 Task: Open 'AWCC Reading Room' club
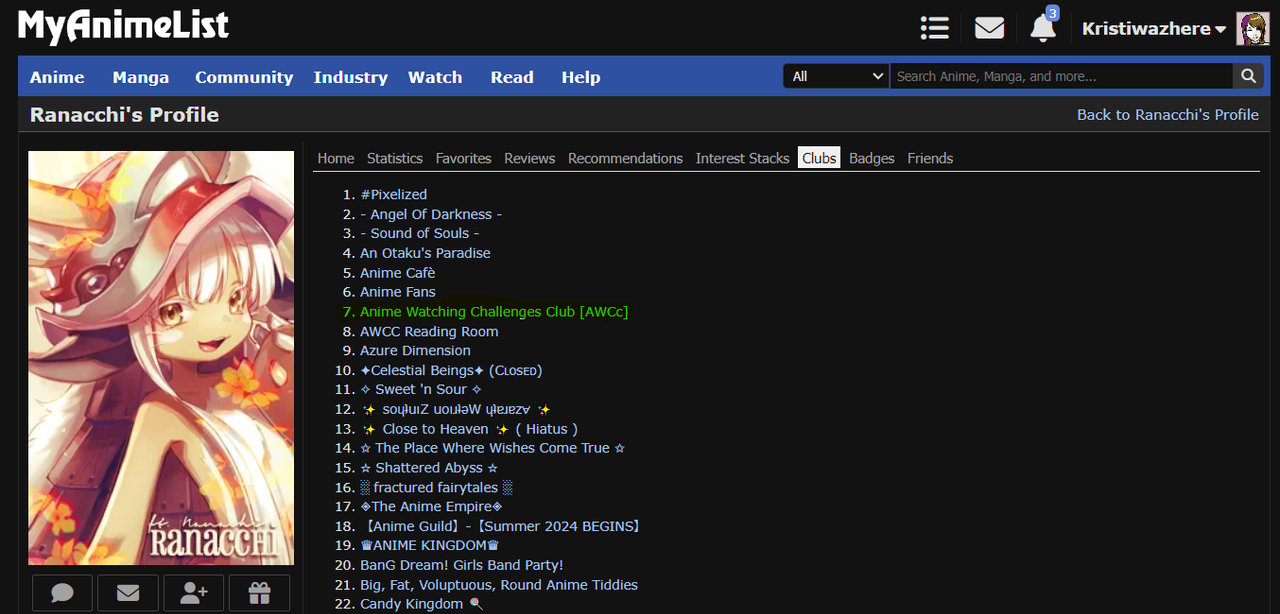[429, 331]
